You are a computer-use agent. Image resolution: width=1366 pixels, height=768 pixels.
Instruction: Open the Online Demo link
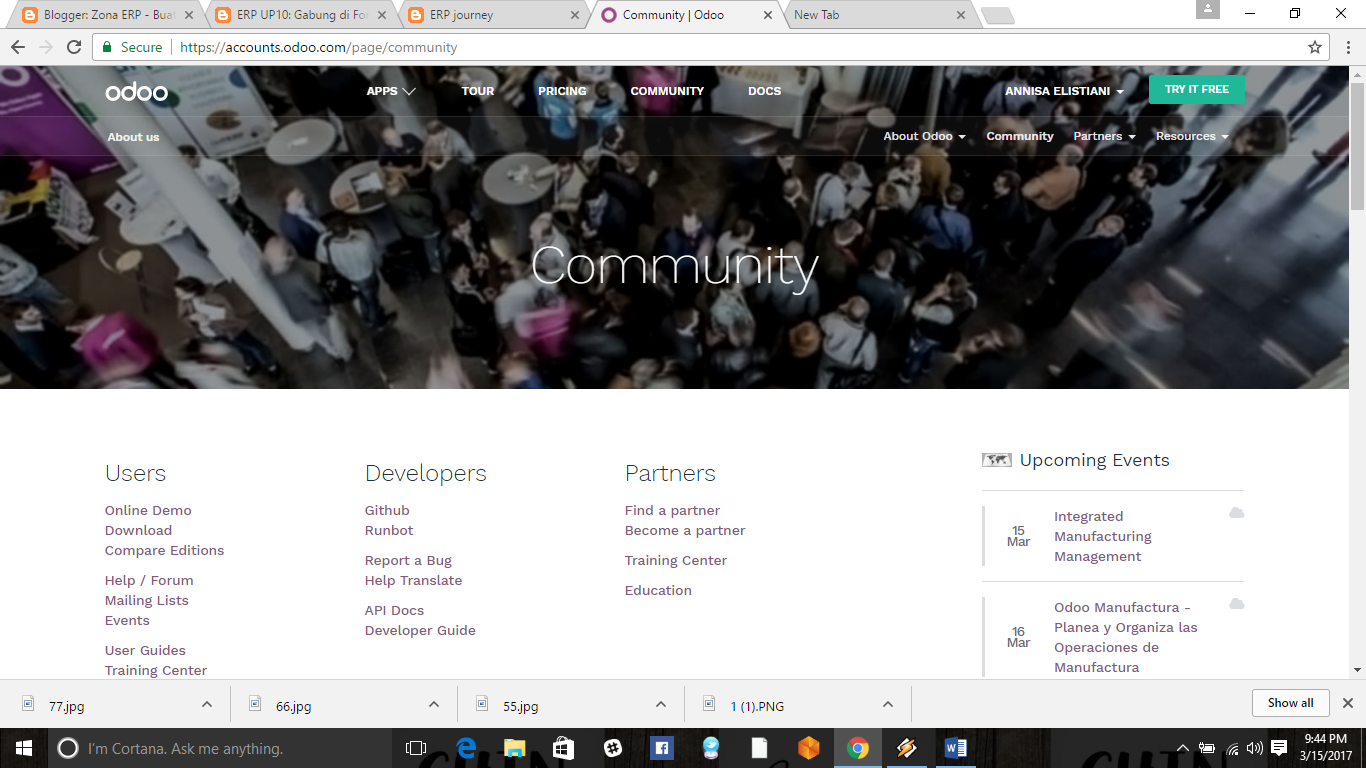point(148,510)
